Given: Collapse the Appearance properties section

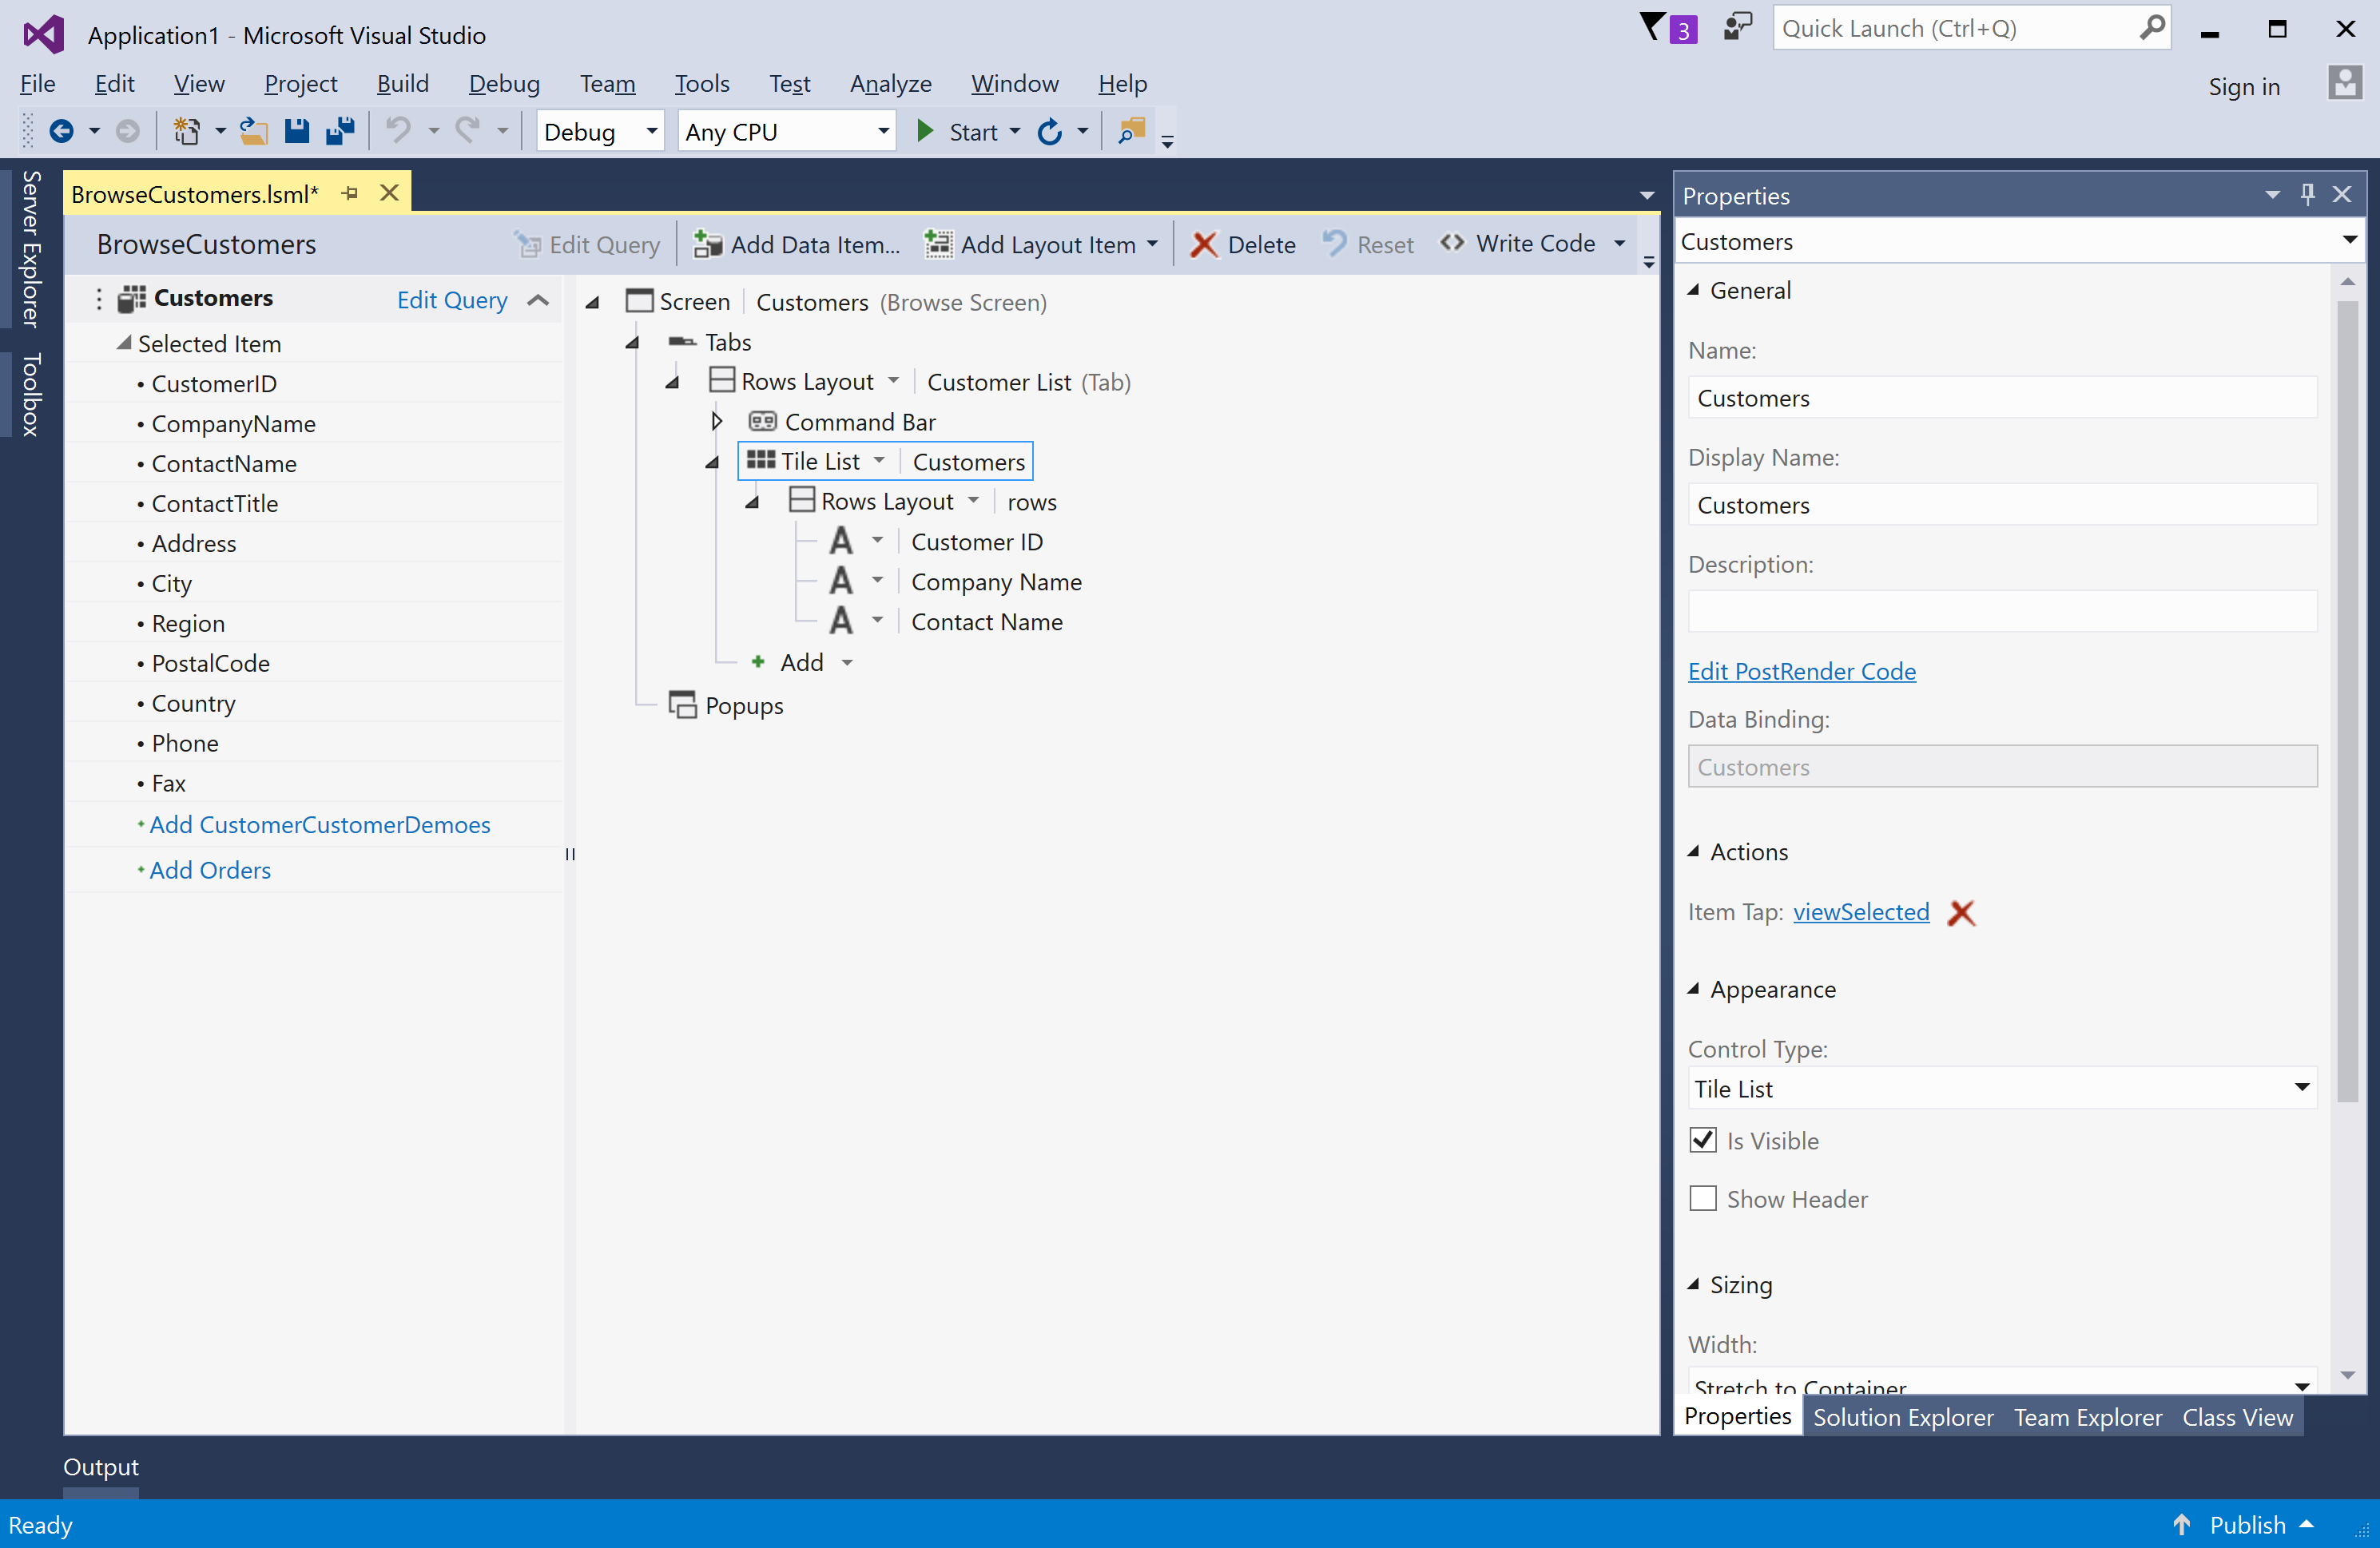Looking at the screenshot, I should tap(1694, 989).
